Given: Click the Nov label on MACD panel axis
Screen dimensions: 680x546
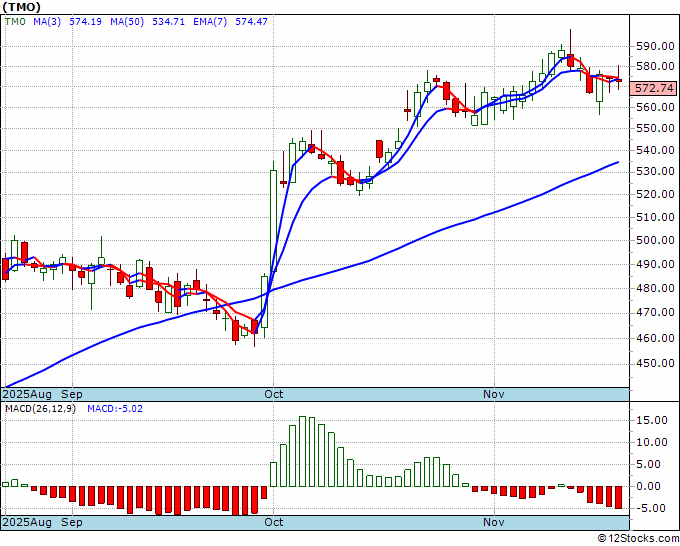Looking at the screenshot, I should pyautogui.click(x=494, y=522).
